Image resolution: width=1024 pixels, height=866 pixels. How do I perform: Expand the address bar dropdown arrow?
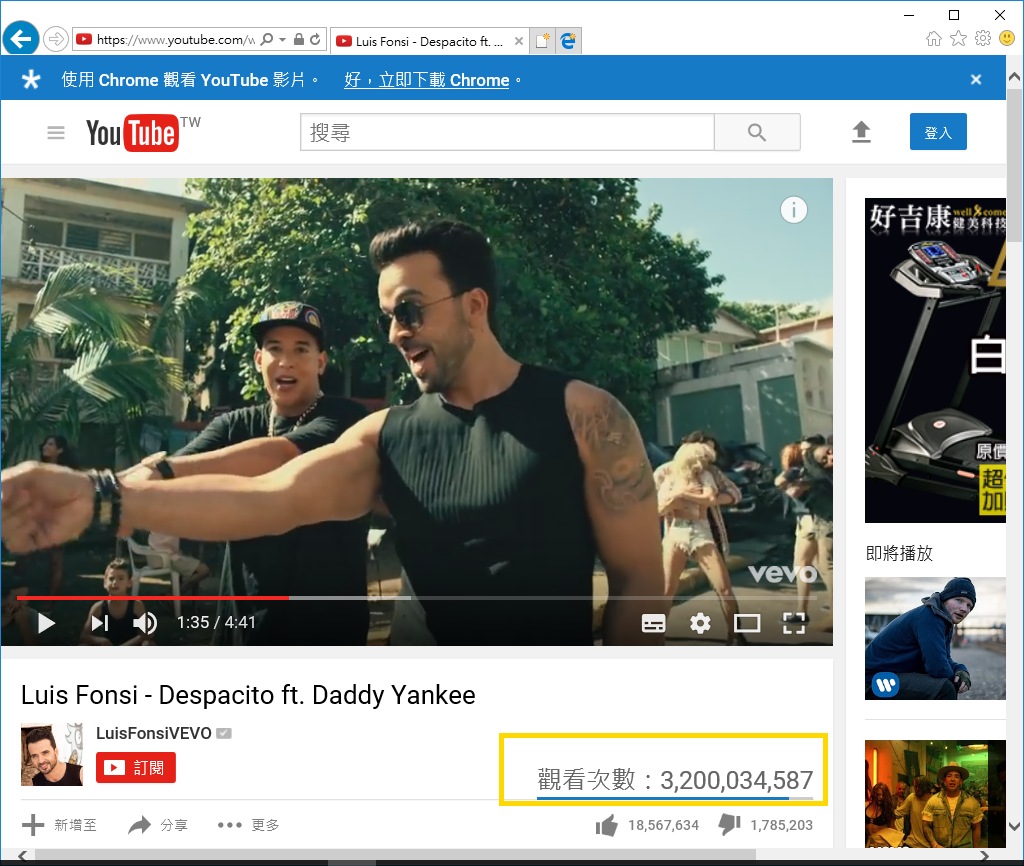click(x=283, y=40)
